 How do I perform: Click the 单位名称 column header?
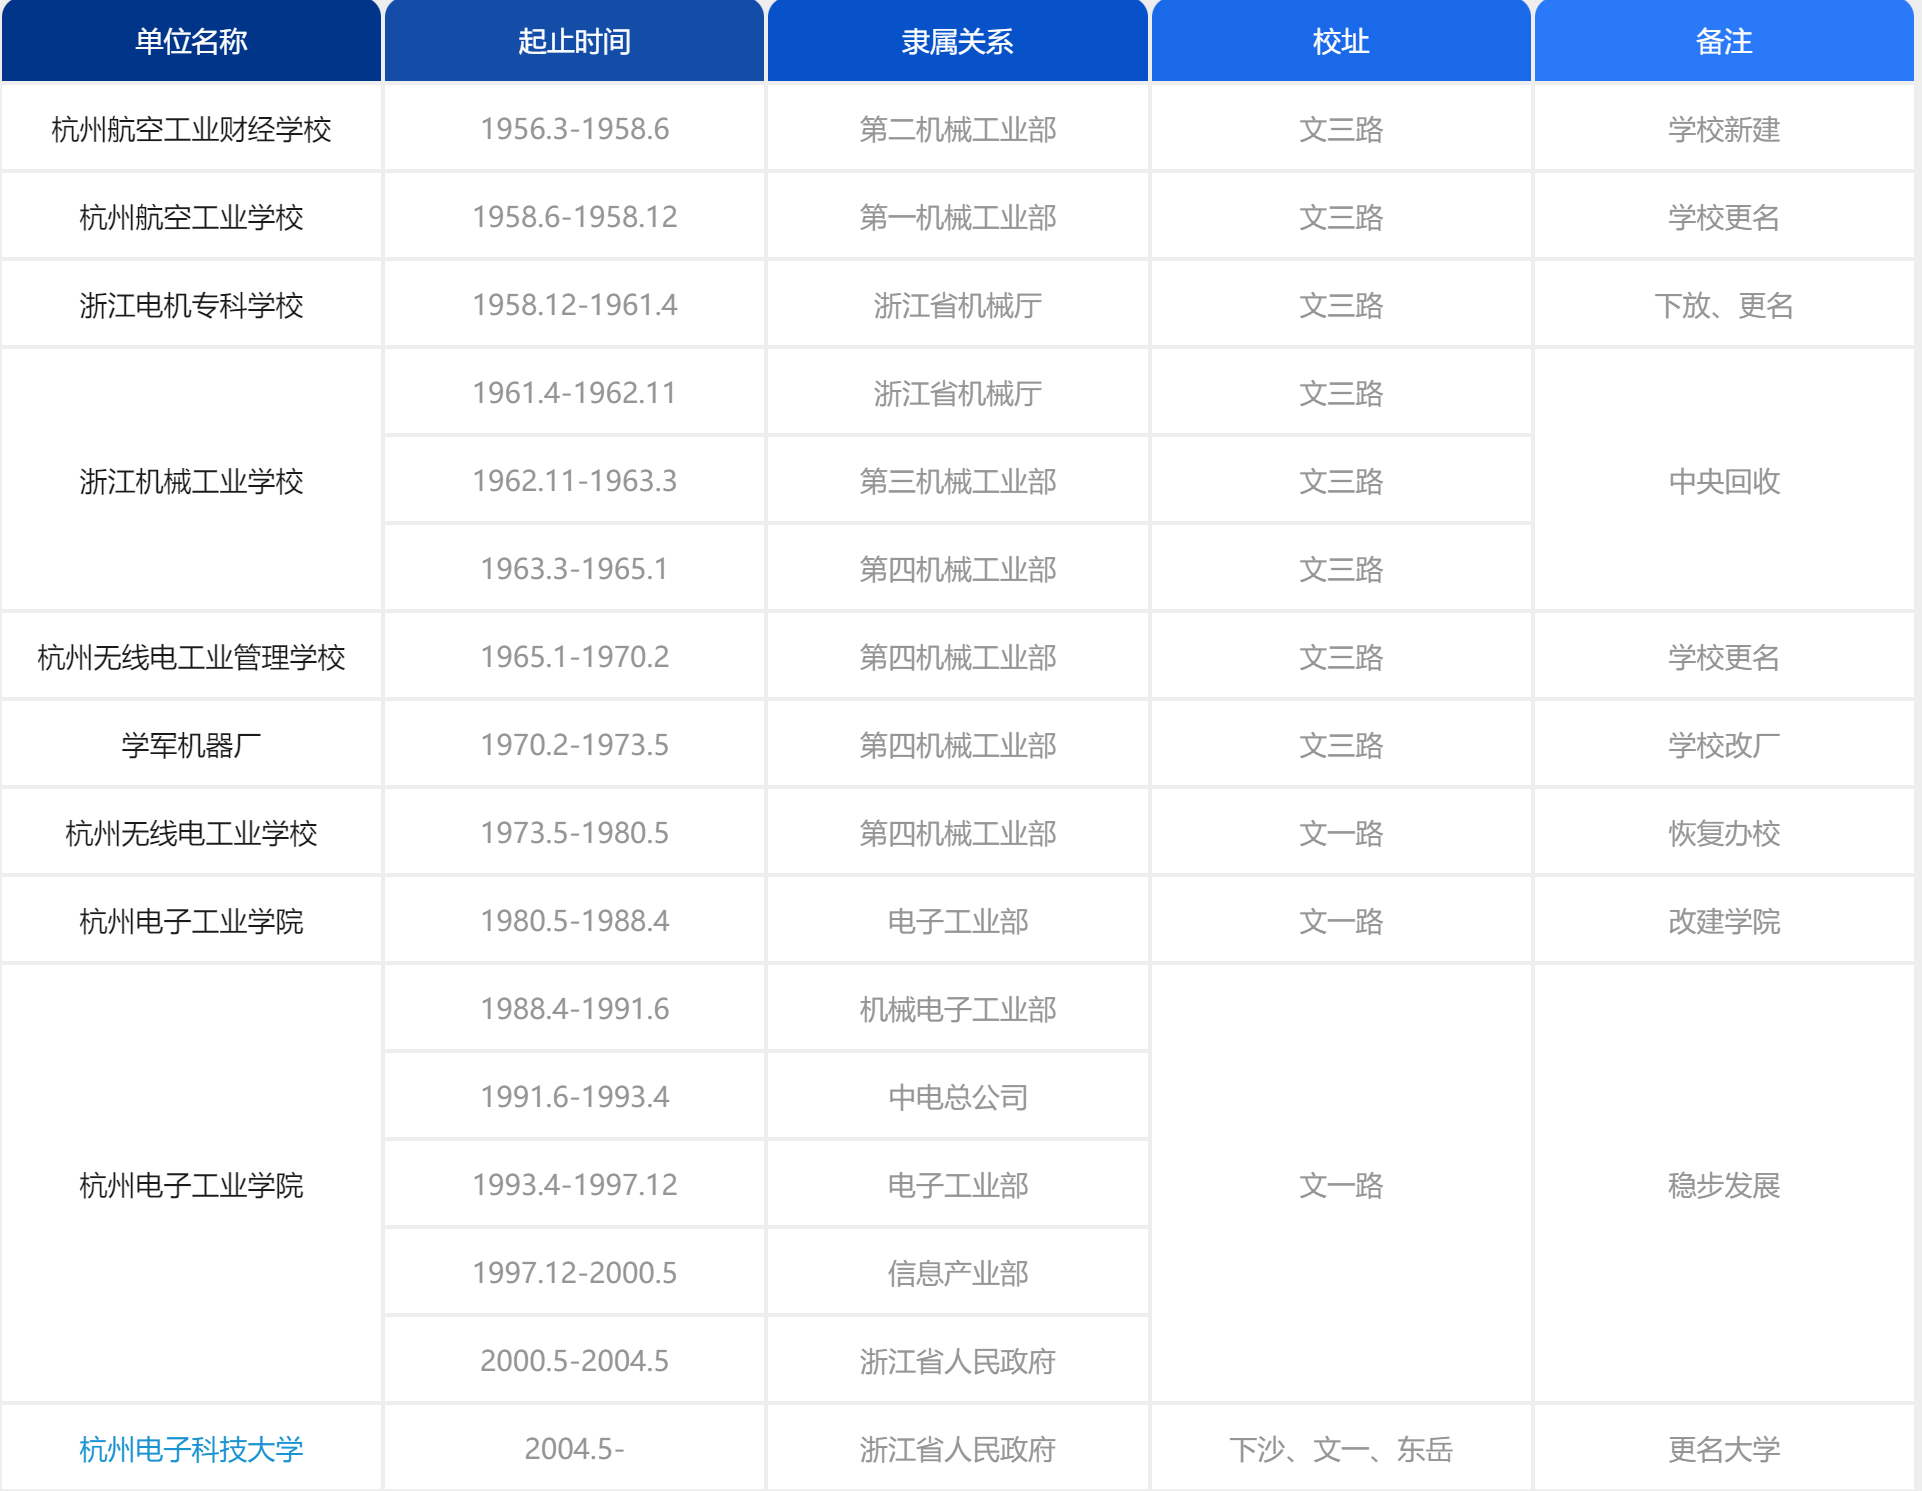tap(190, 42)
